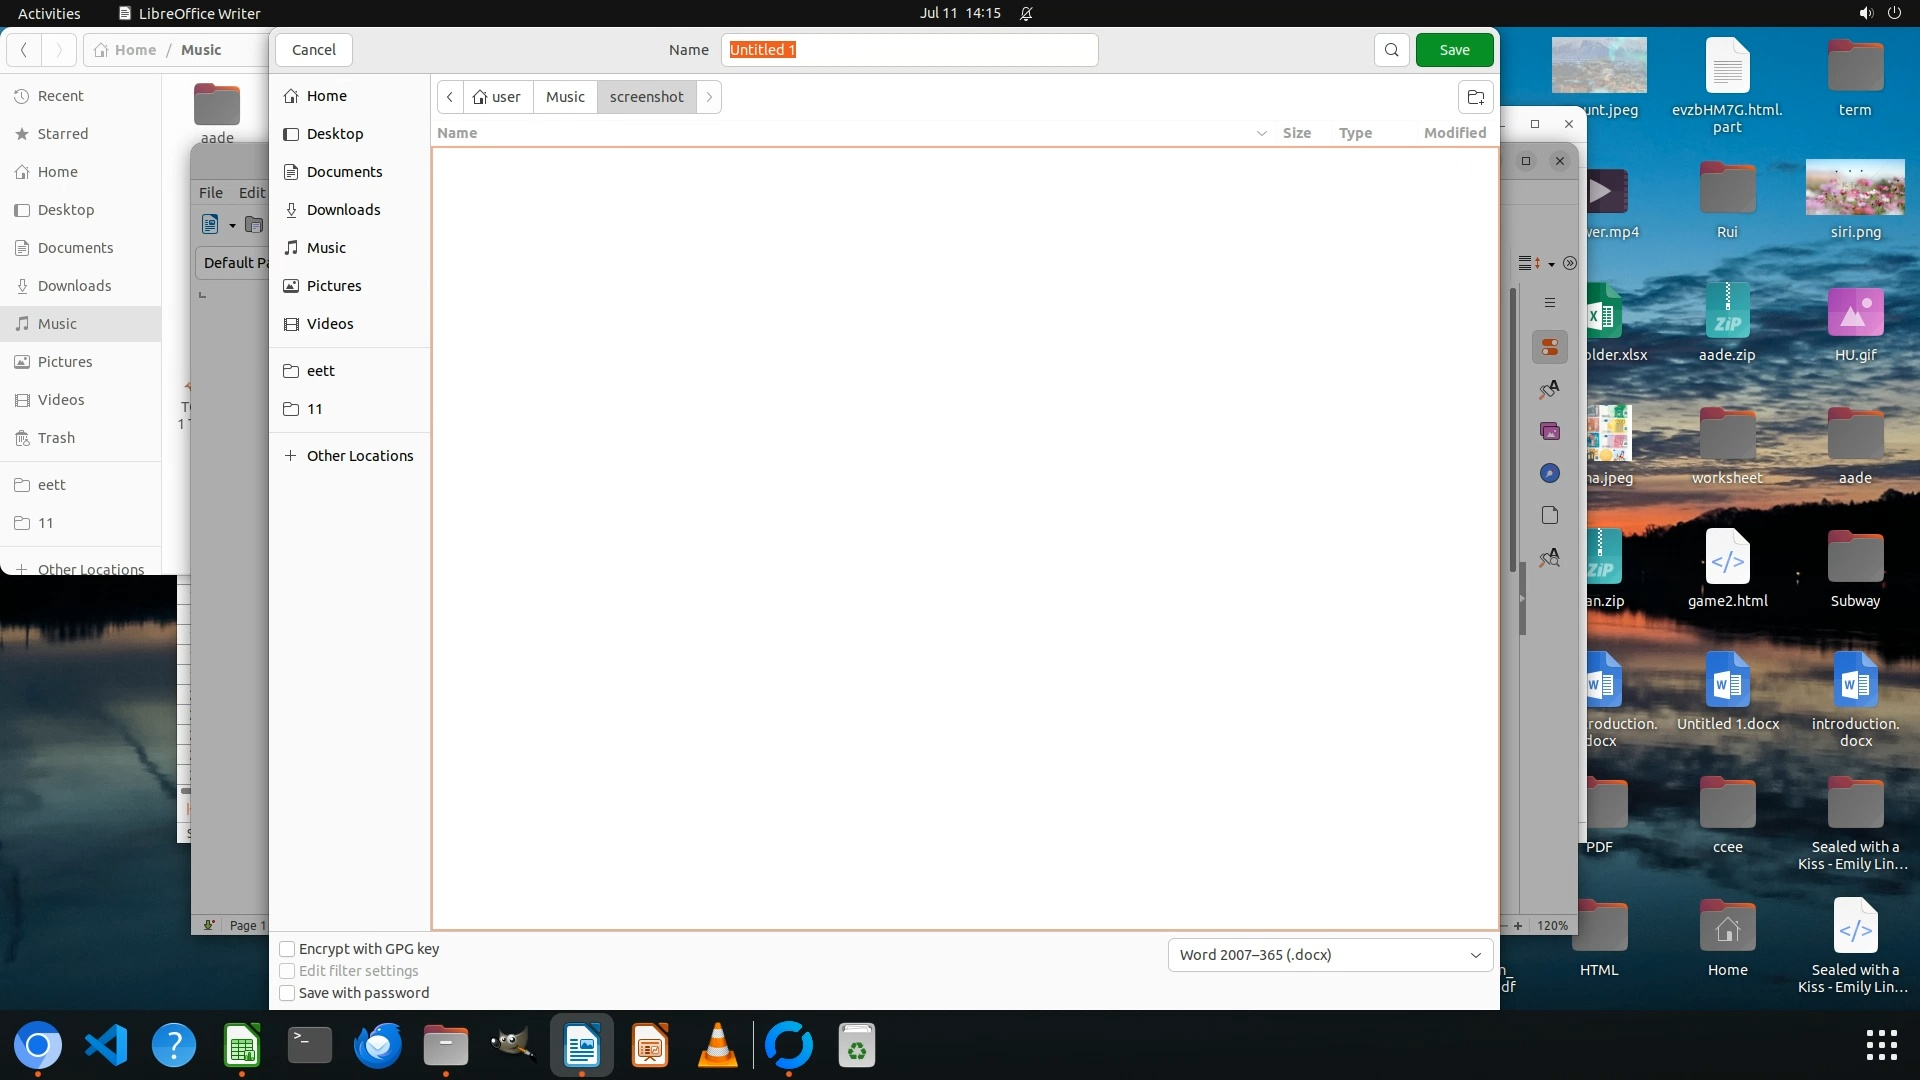1920x1080 pixels.
Task: Open GIMP from the dock
Action: point(512,1046)
